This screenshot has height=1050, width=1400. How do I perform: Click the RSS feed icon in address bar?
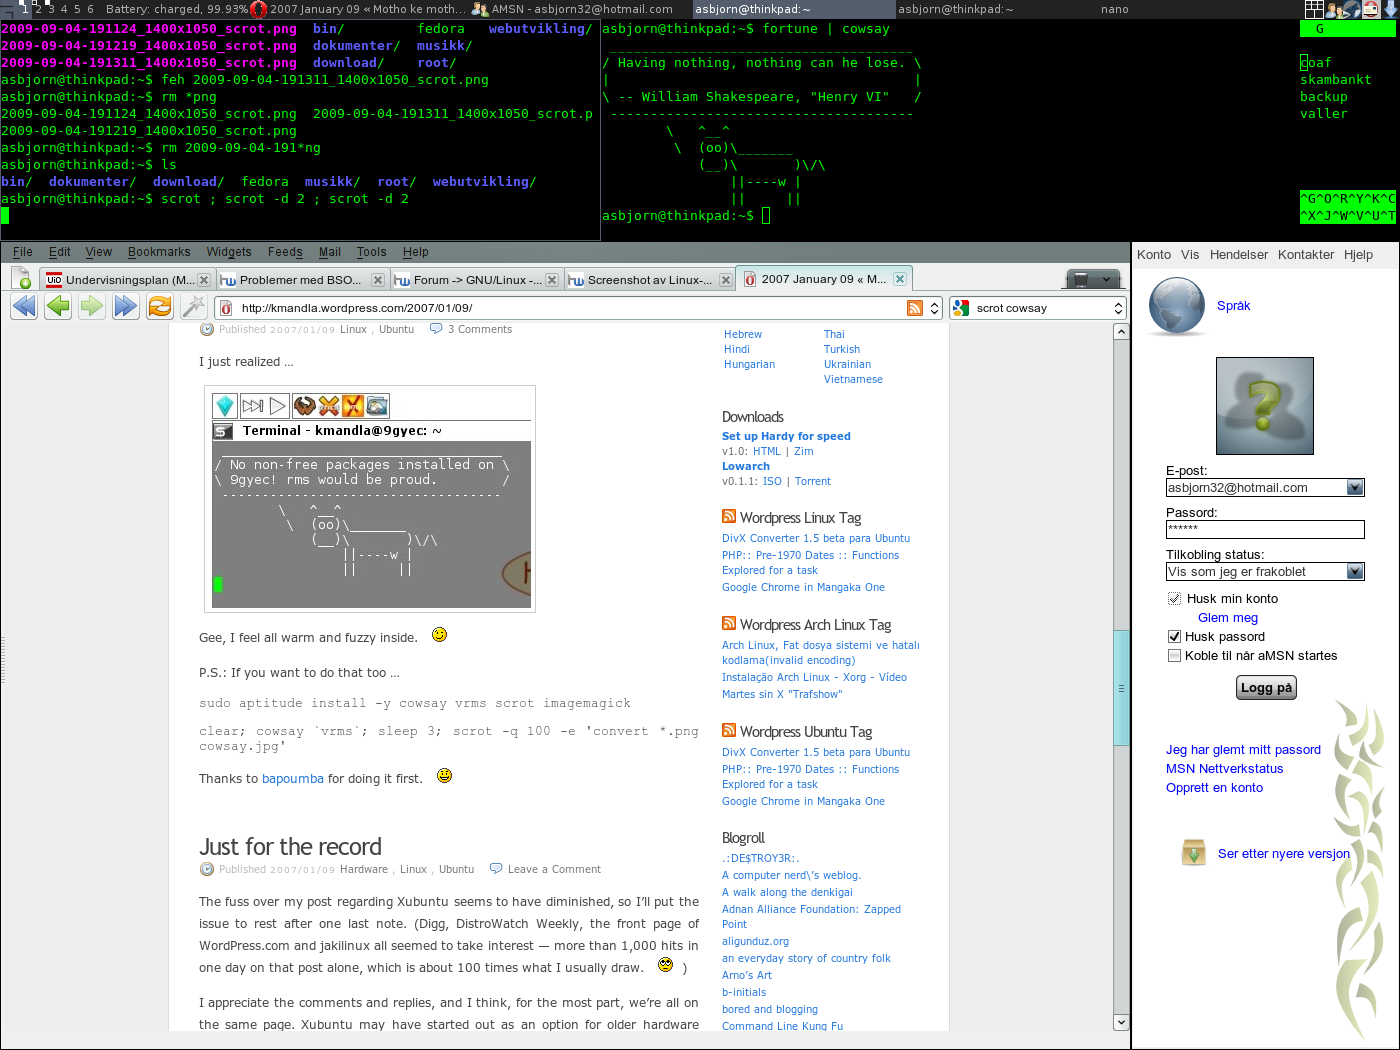coord(915,308)
